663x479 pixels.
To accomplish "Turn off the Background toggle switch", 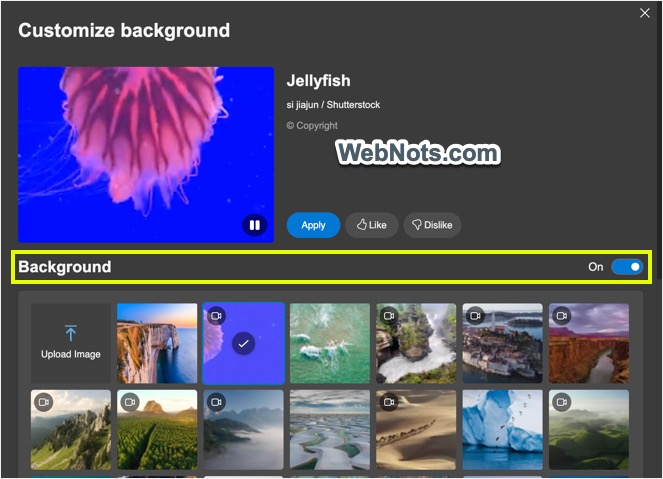I will [627, 267].
